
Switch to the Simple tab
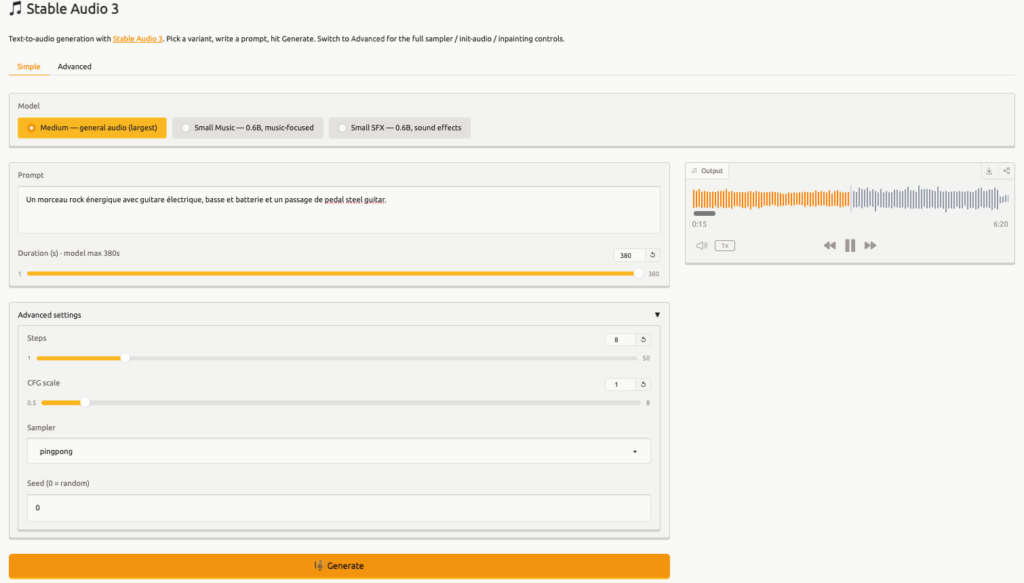(29, 67)
